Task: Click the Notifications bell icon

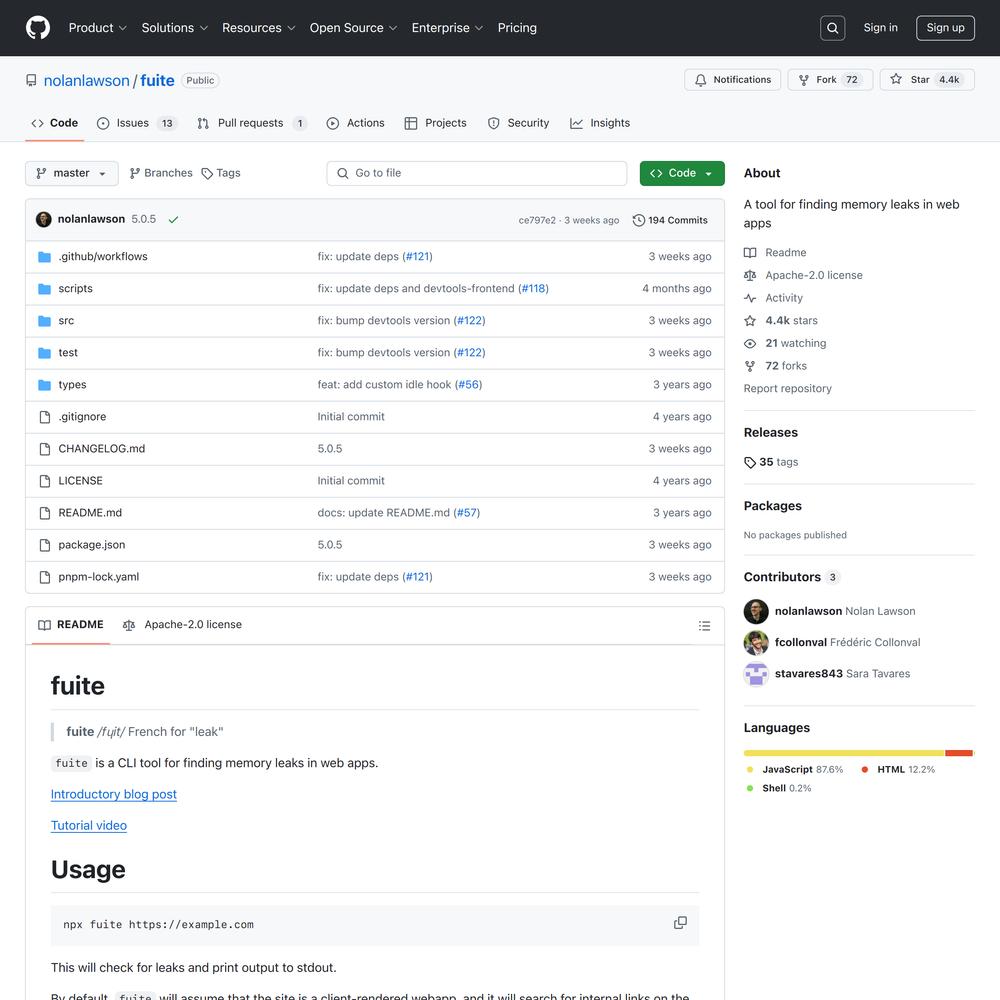Action: (700, 80)
